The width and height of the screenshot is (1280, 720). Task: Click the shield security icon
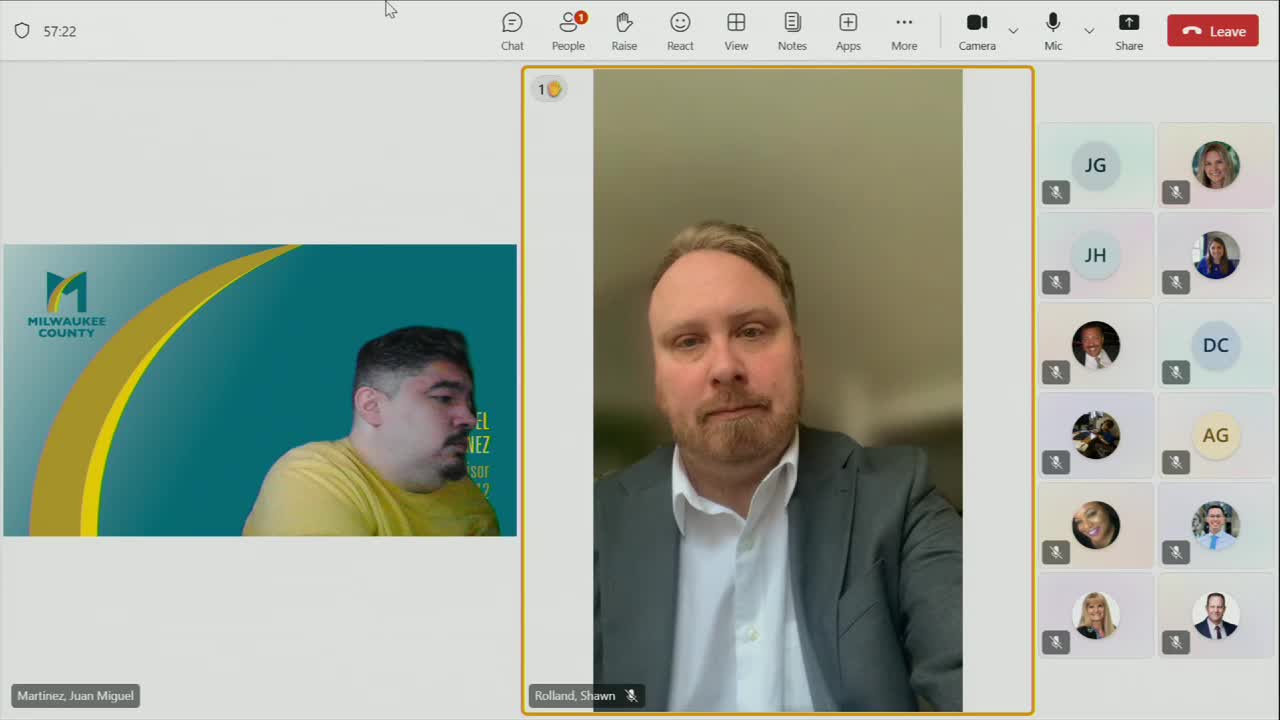pyautogui.click(x=22, y=31)
